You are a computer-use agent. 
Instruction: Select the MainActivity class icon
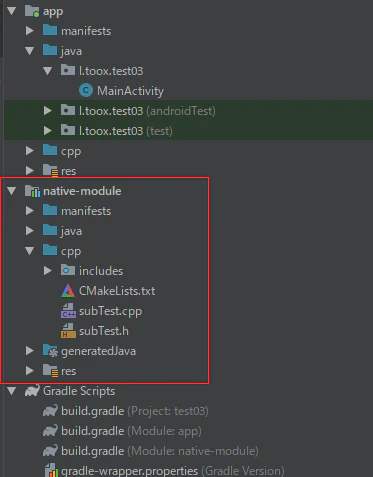(x=86, y=91)
